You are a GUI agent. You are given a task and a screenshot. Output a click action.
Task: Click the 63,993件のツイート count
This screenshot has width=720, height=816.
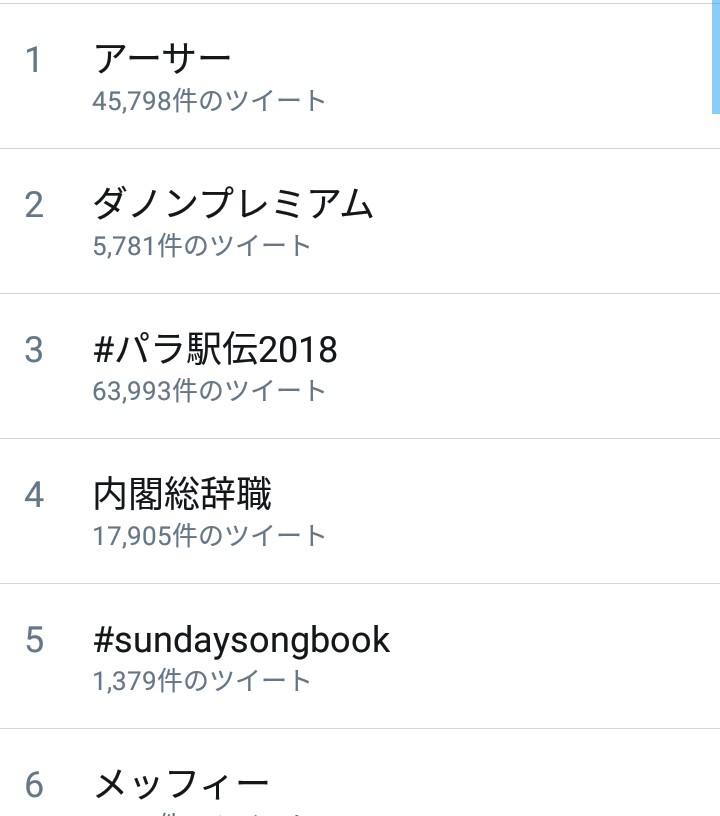click(209, 391)
